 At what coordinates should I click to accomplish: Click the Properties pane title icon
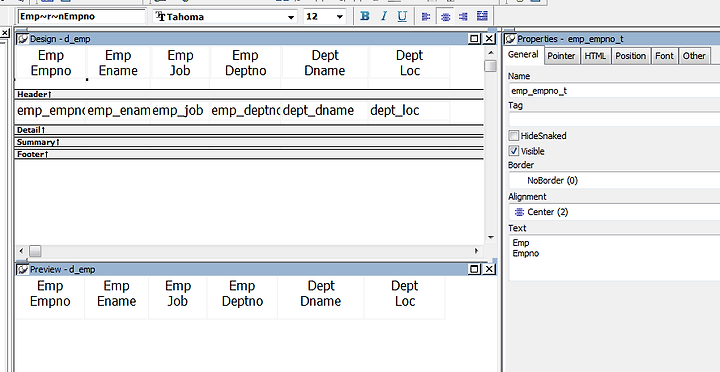click(x=510, y=39)
